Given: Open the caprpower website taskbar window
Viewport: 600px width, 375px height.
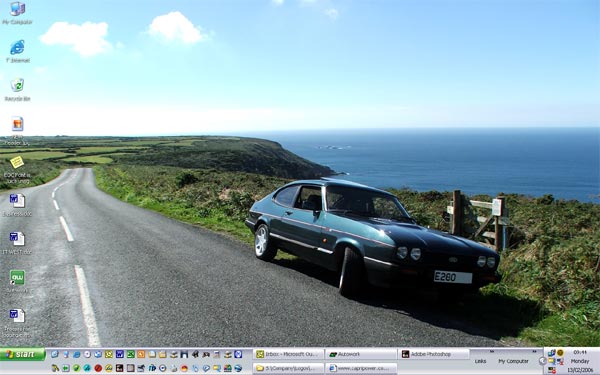Looking at the screenshot, I should click(x=361, y=368).
